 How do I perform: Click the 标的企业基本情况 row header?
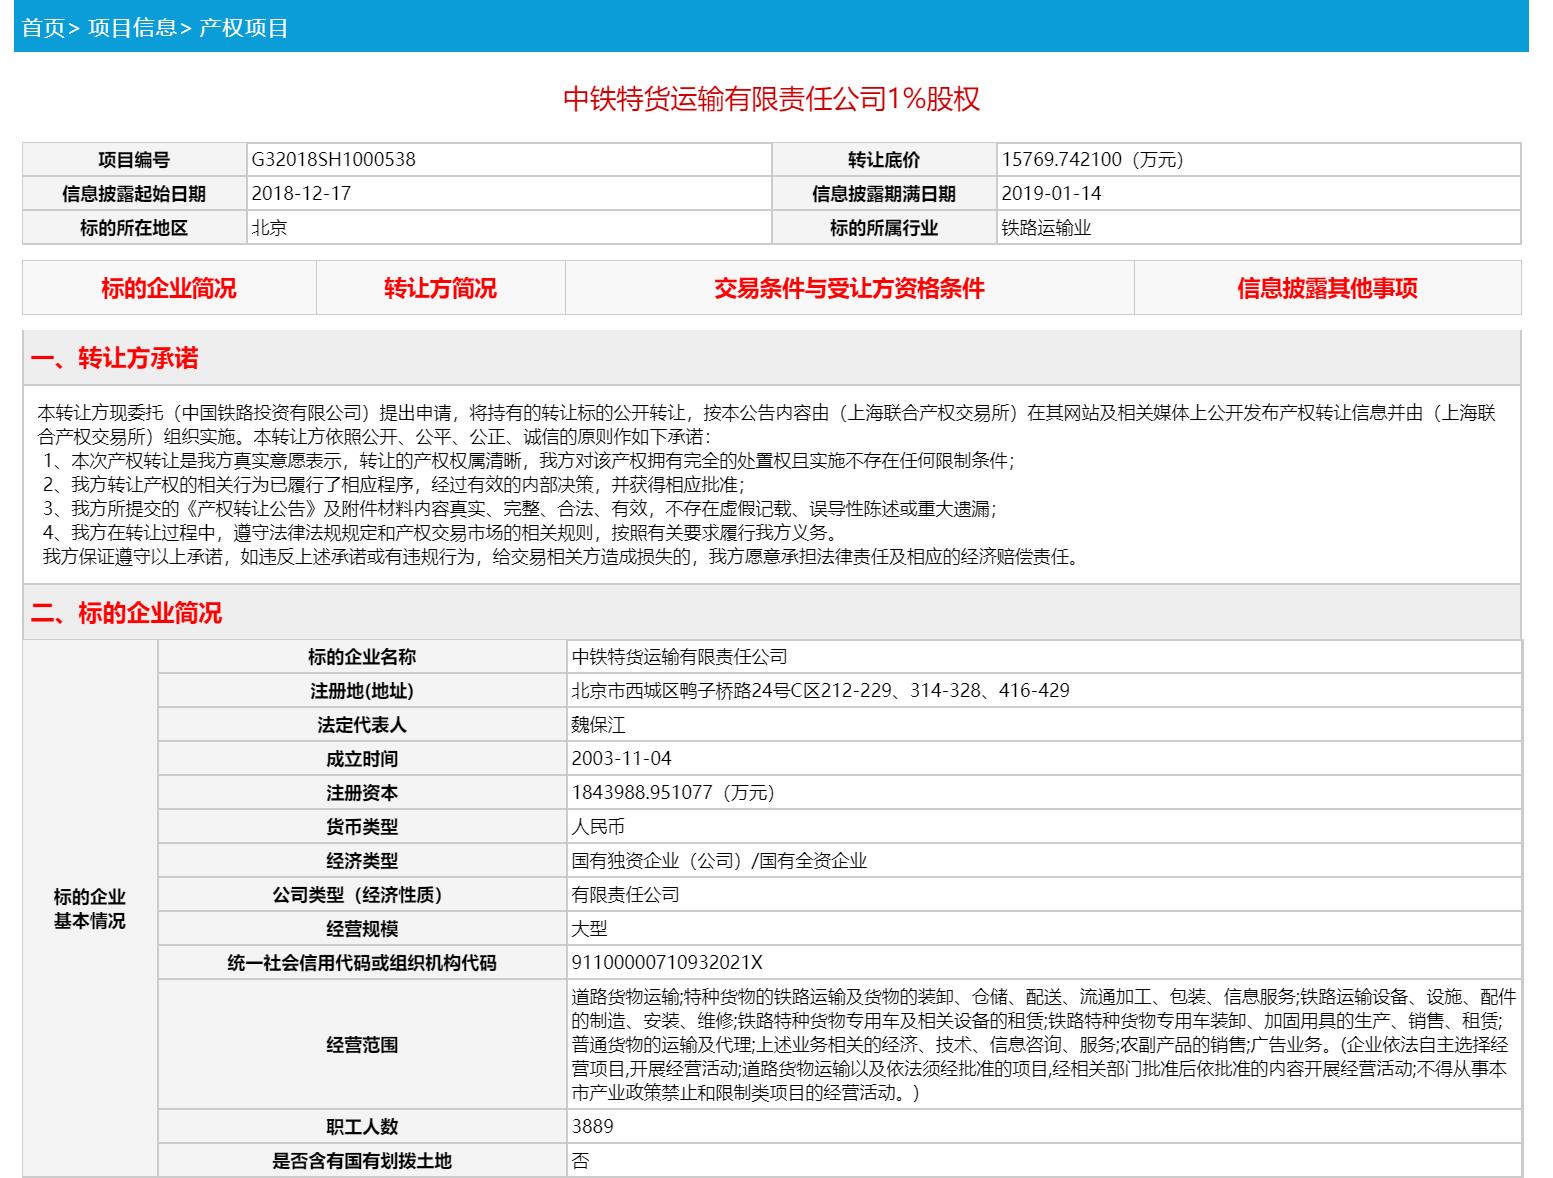(x=90, y=909)
